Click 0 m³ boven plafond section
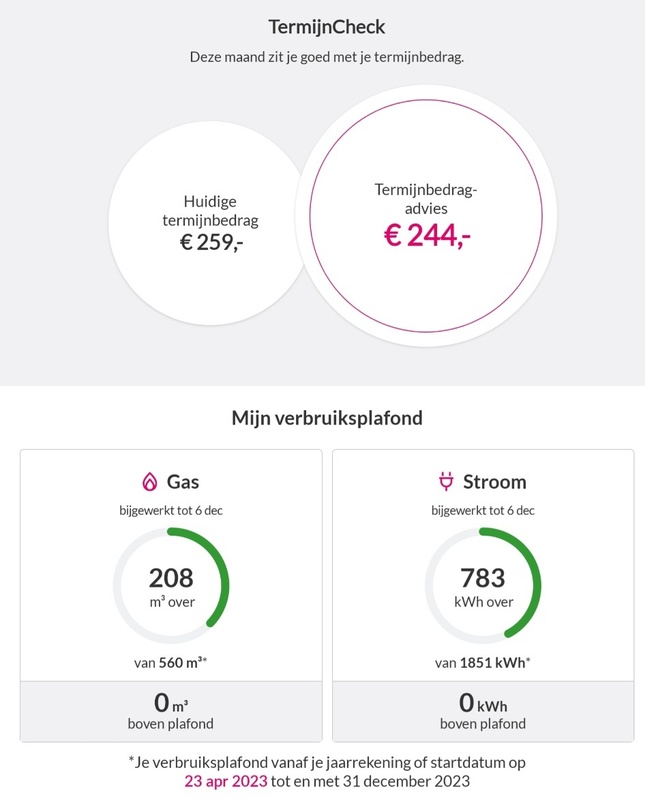Screen dimensions: 645x800 pos(171,711)
